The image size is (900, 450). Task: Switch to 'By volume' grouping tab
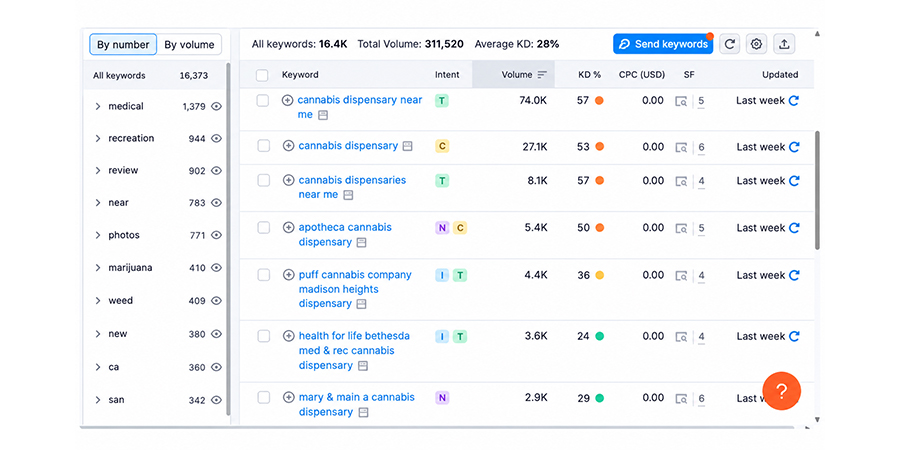coord(189,45)
